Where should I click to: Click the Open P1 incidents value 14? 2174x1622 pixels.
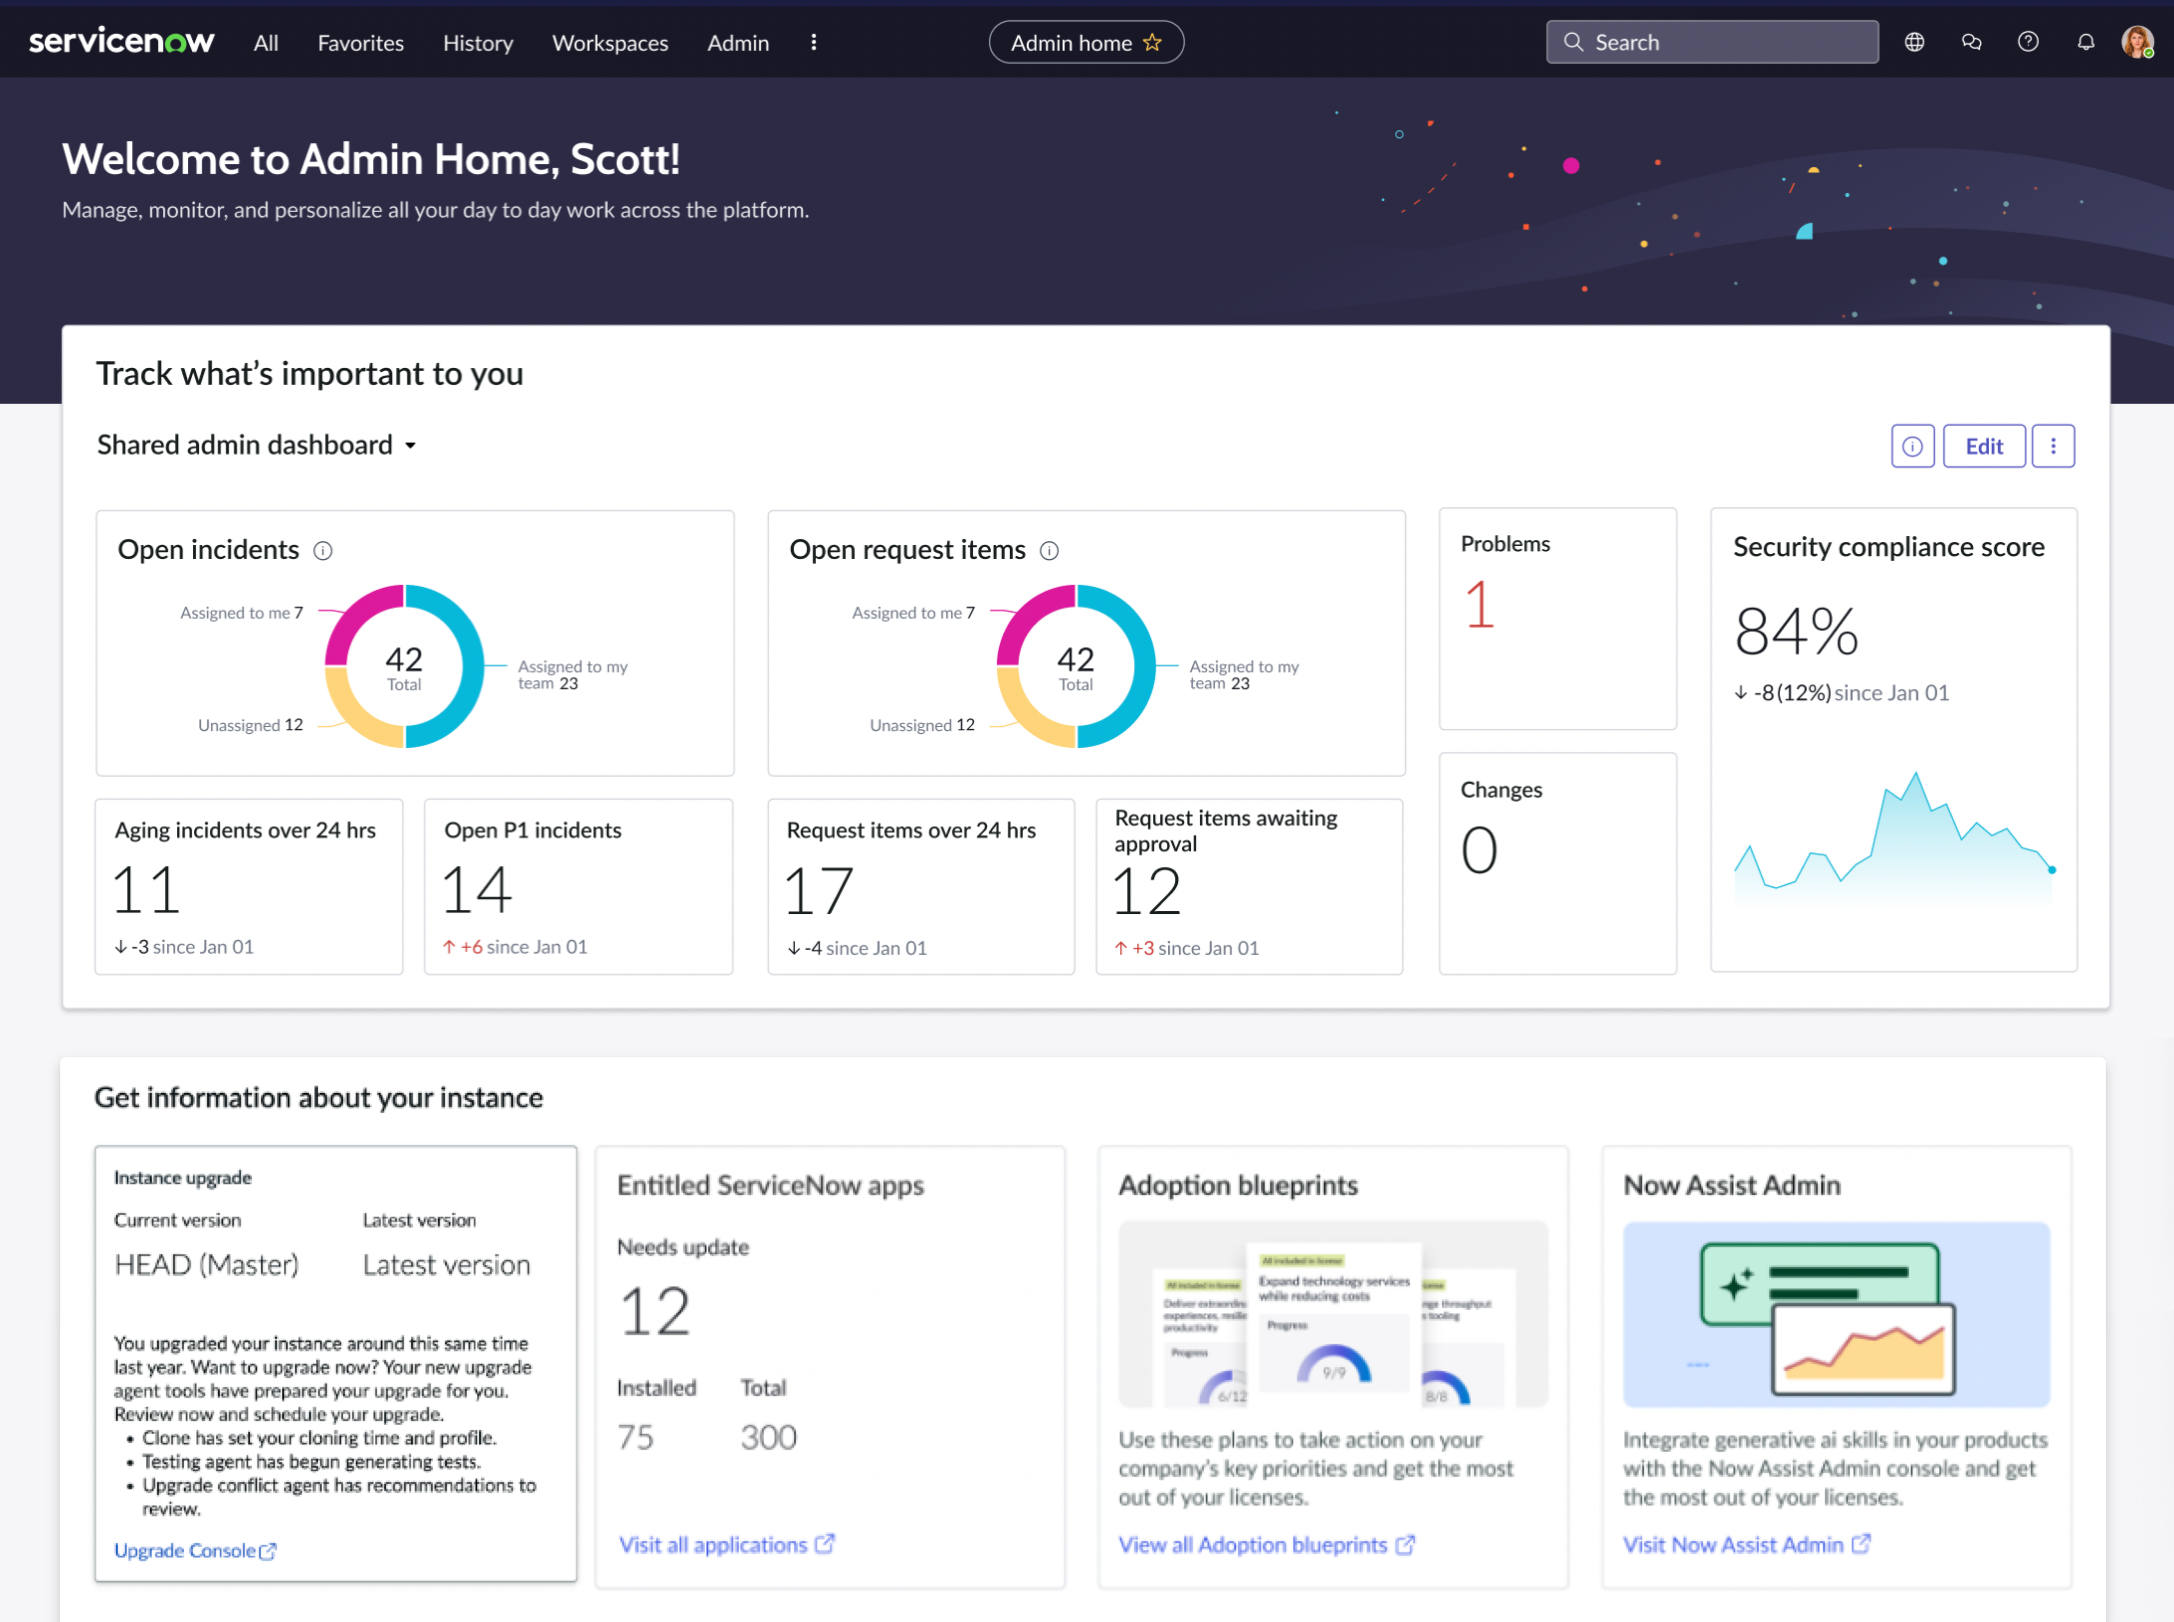[477, 890]
